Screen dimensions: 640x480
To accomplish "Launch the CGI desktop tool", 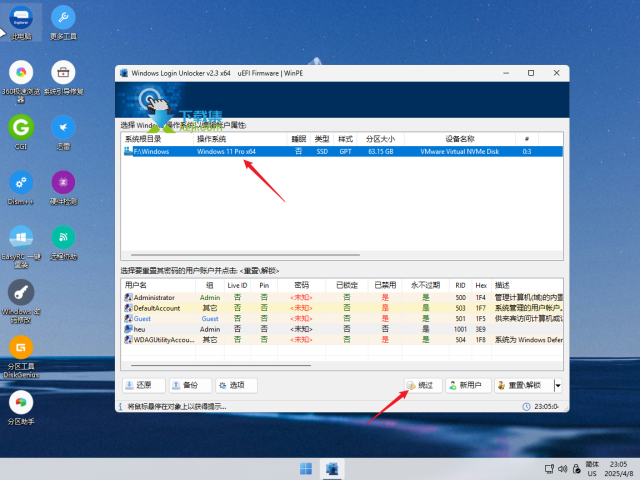I will (20, 128).
